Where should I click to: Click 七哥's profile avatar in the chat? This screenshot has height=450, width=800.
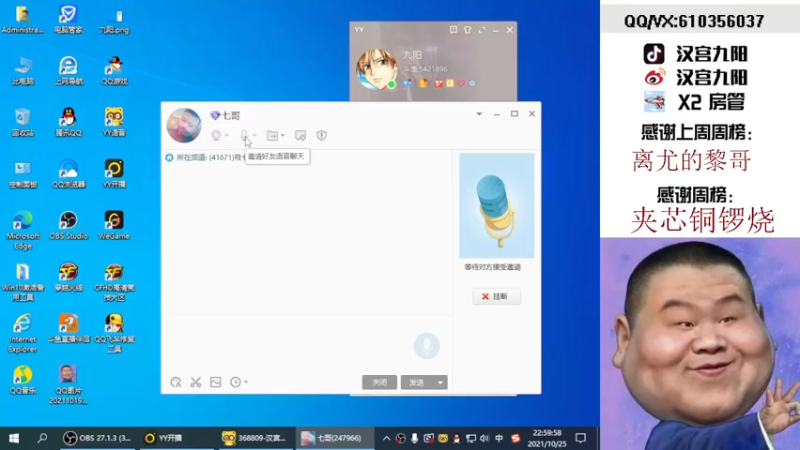tap(184, 125)
